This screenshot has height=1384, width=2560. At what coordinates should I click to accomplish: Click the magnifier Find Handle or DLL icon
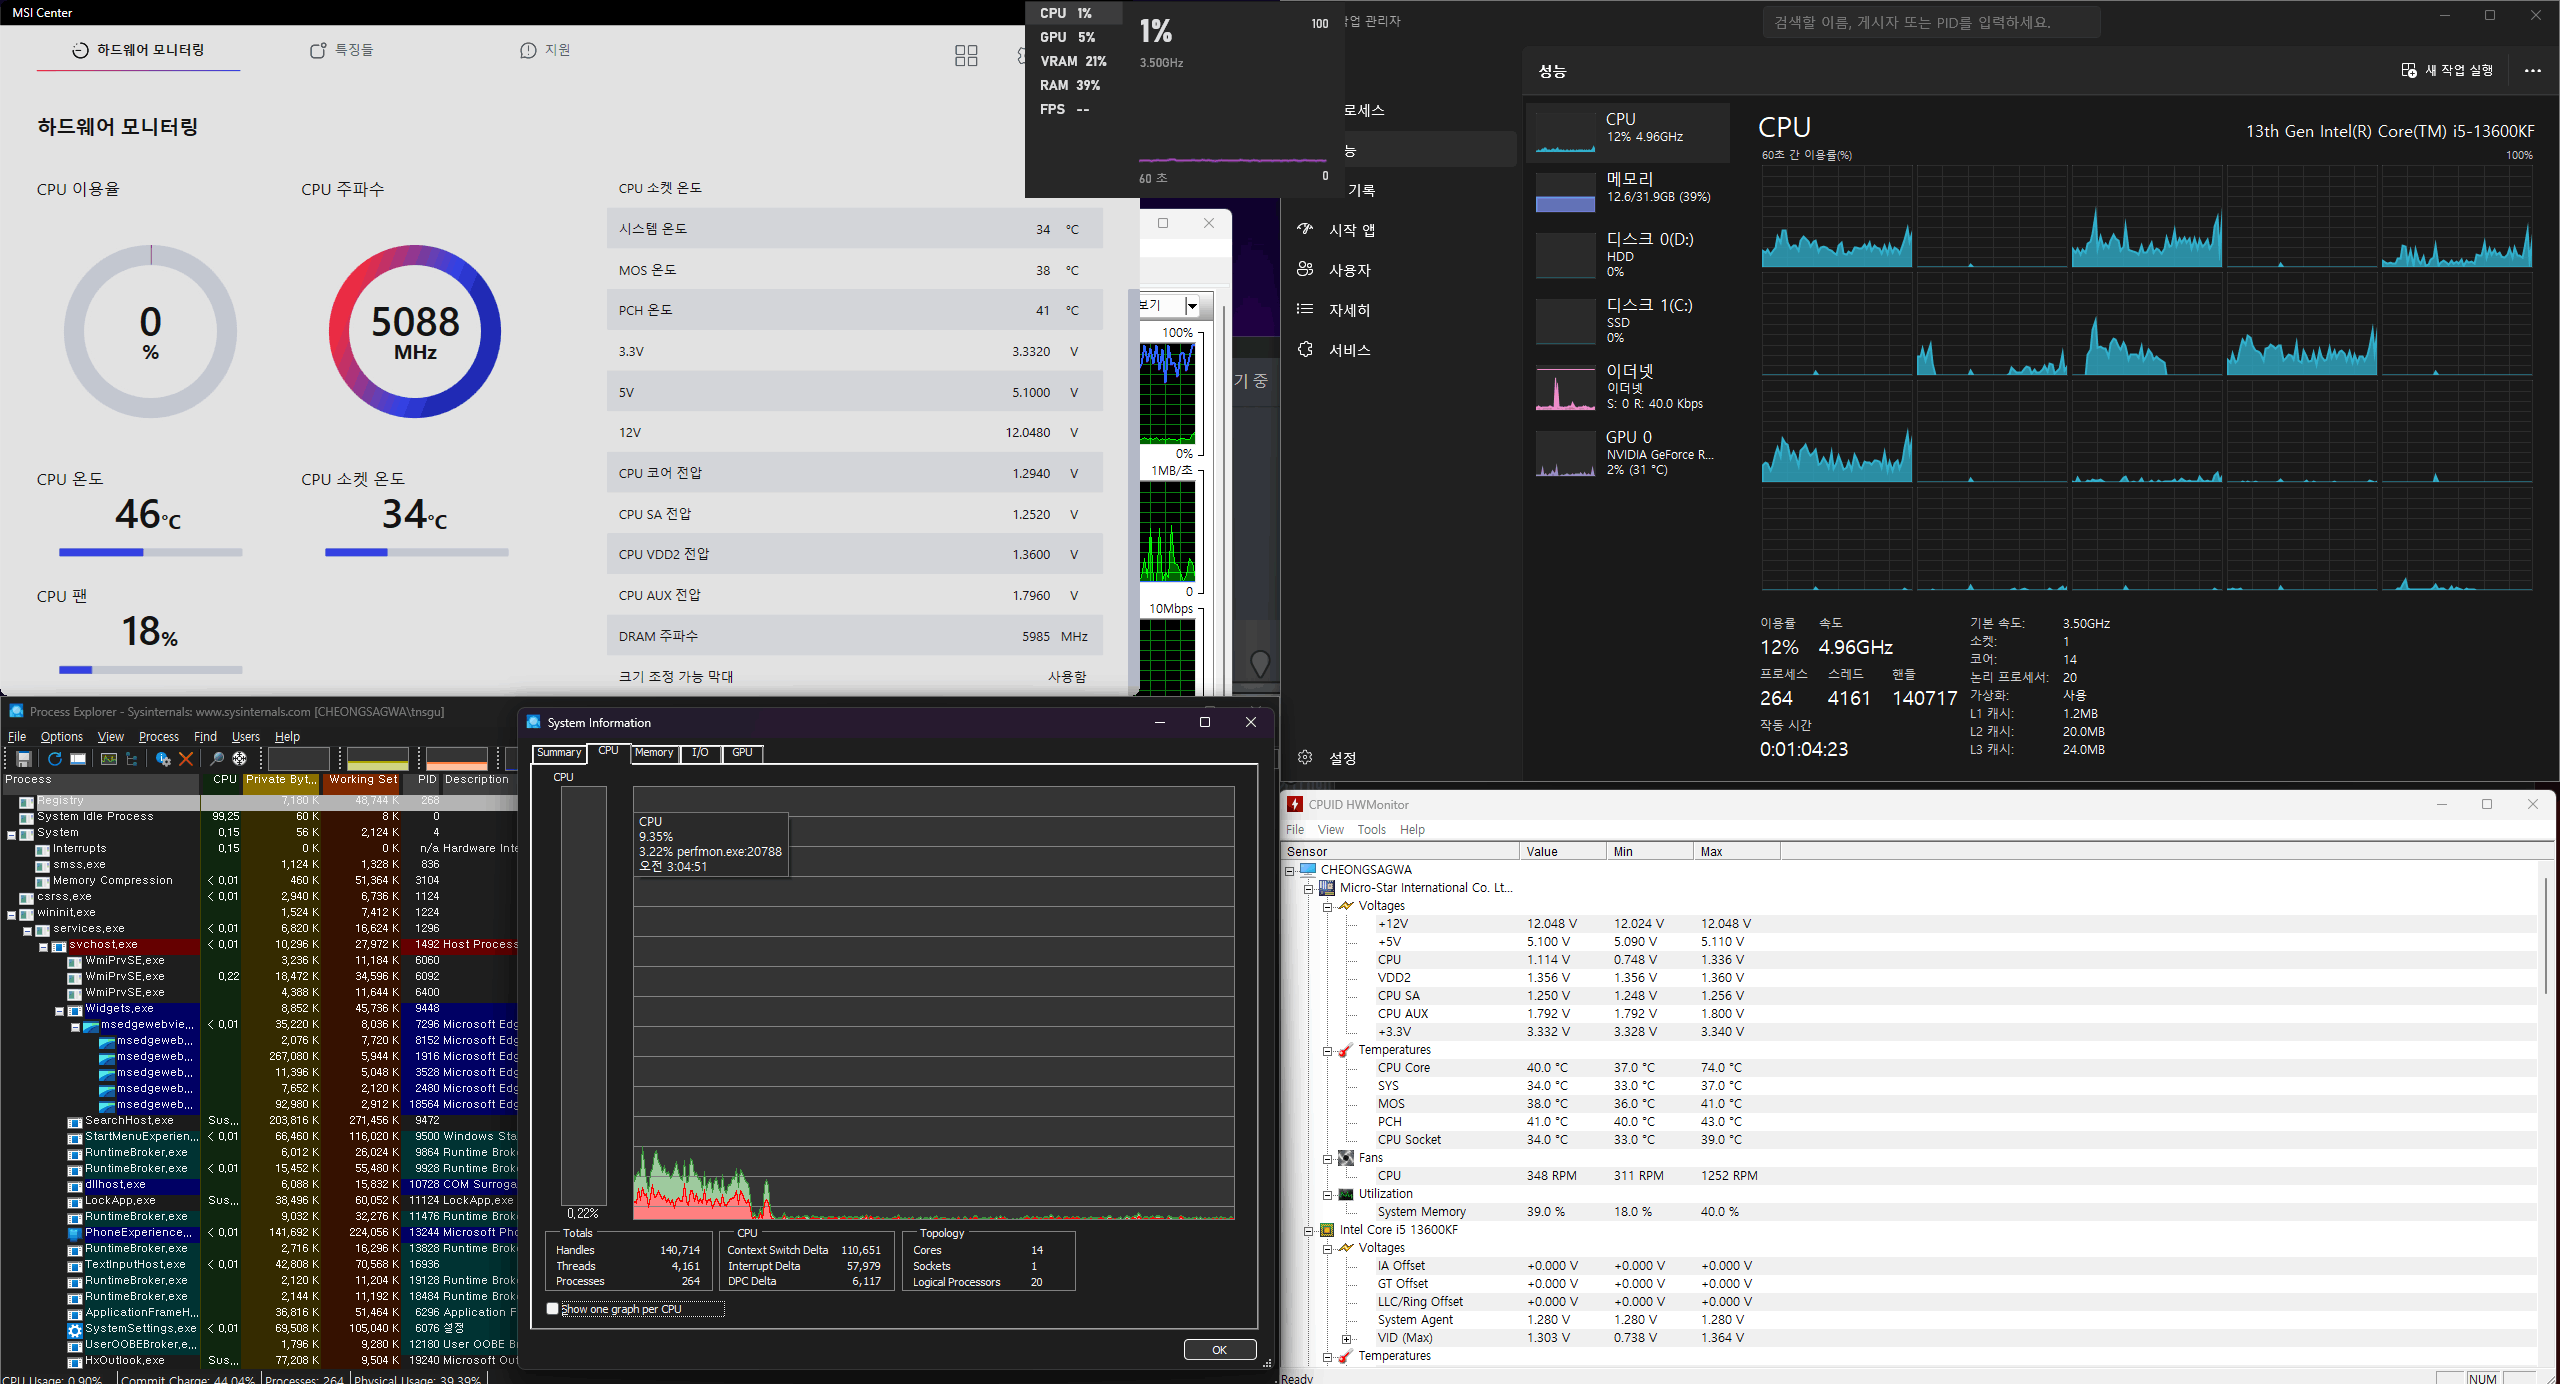[x=216, y=759]
